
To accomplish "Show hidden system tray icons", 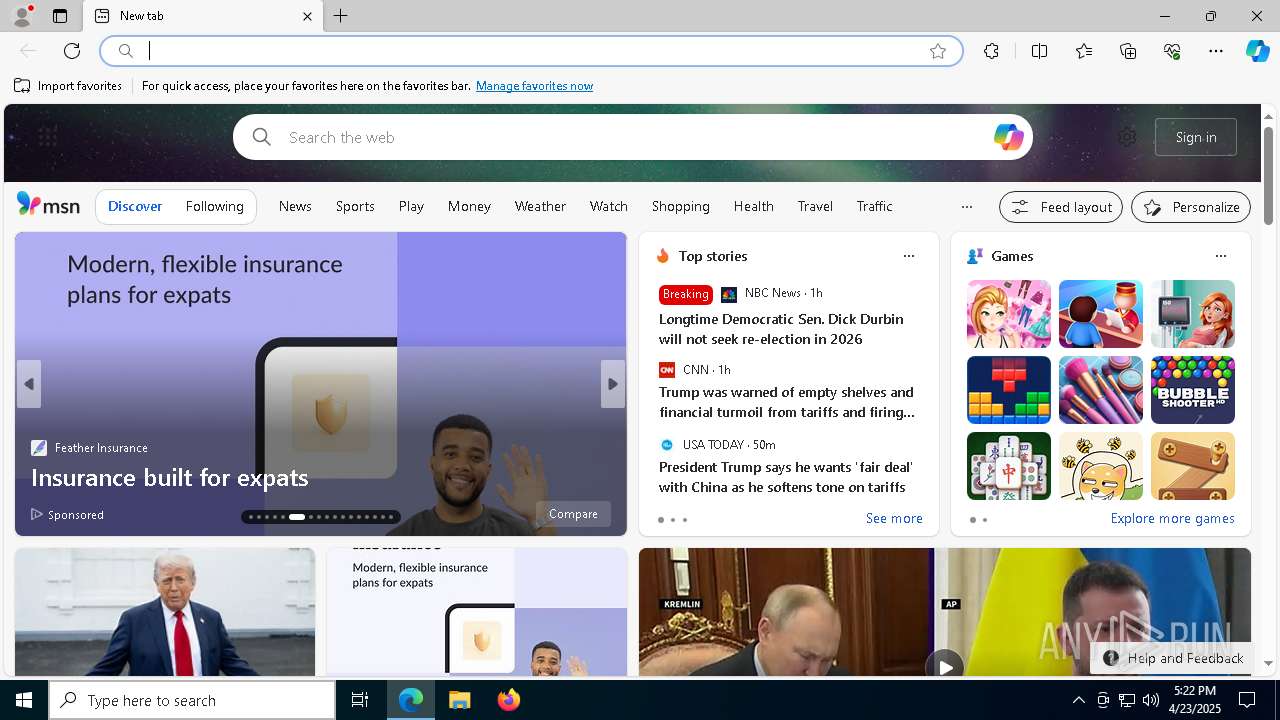I will [x=1078, y=700].
